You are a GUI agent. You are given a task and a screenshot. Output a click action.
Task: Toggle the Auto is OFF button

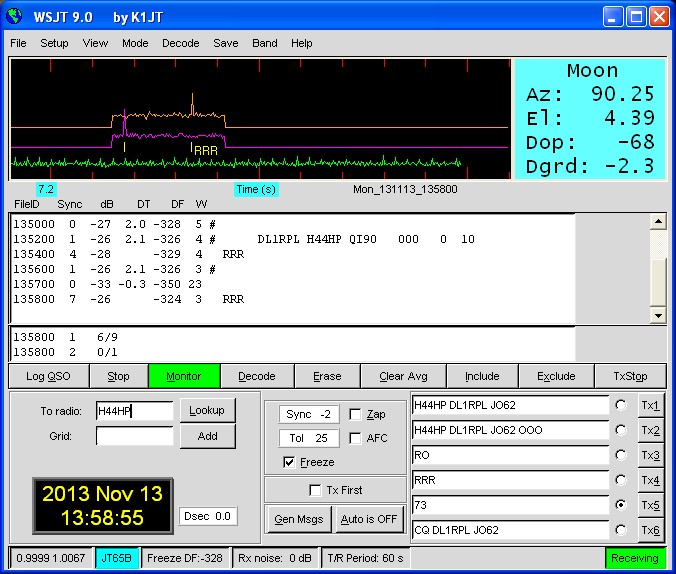368,519
